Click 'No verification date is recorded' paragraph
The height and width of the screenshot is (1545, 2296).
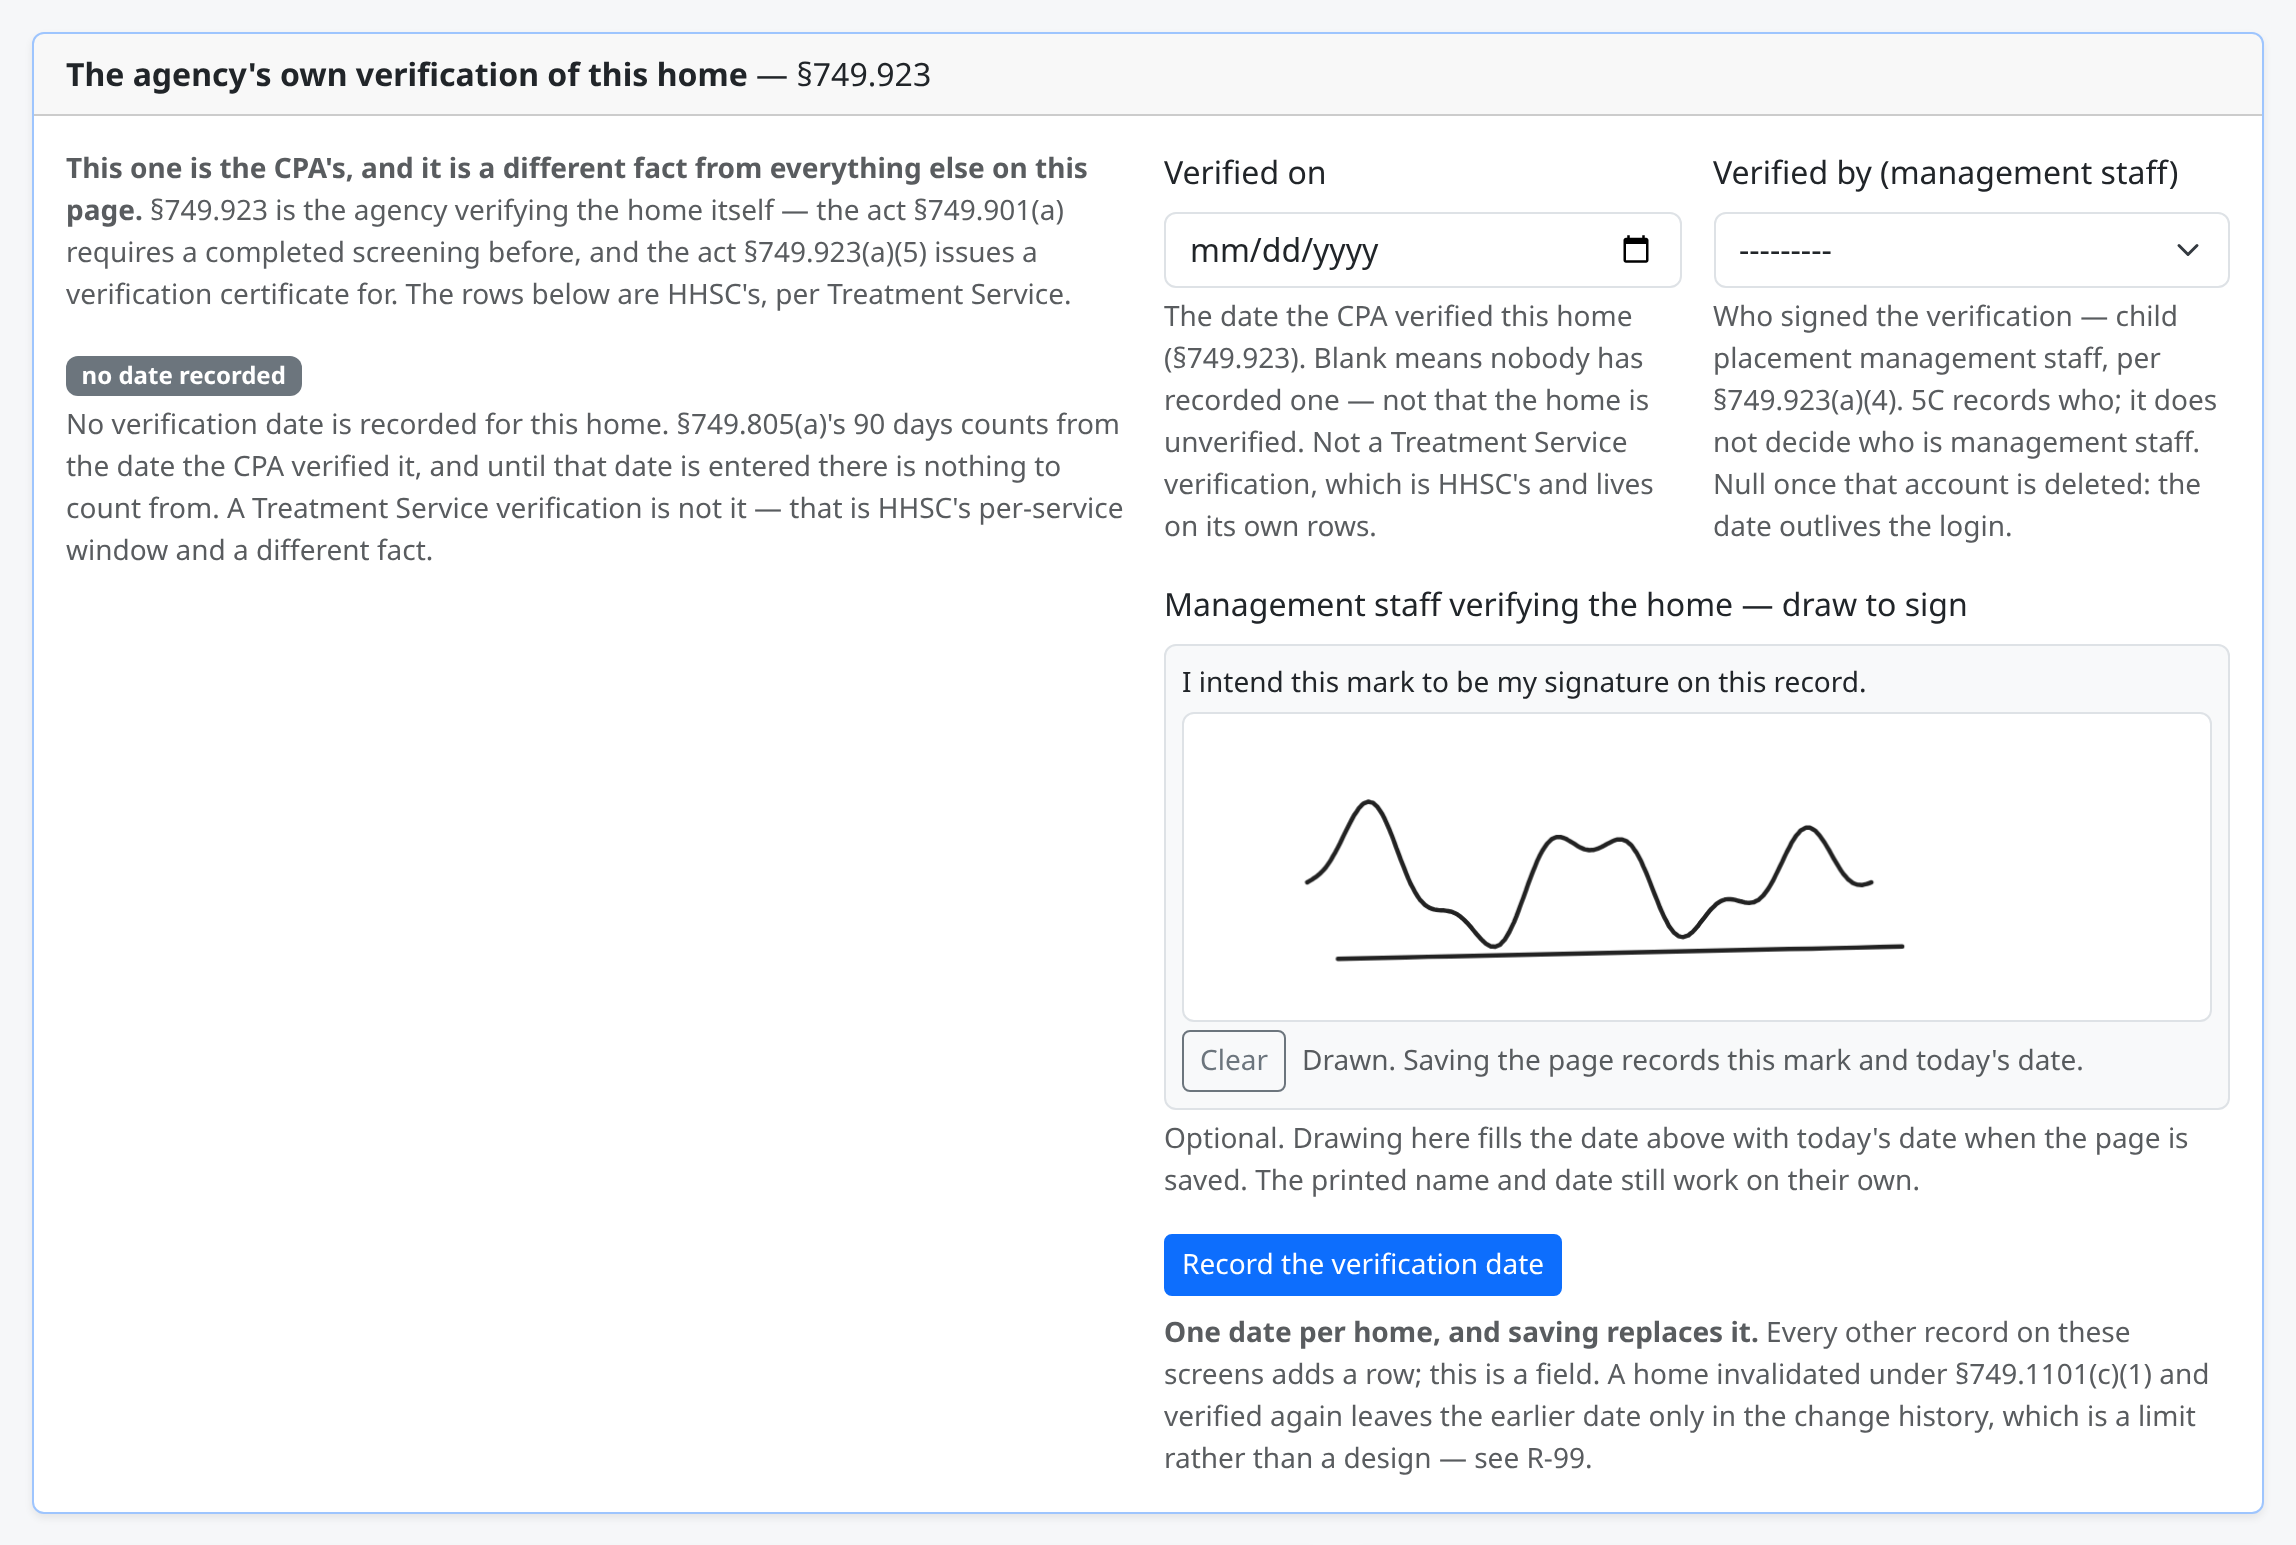(594, 487)
